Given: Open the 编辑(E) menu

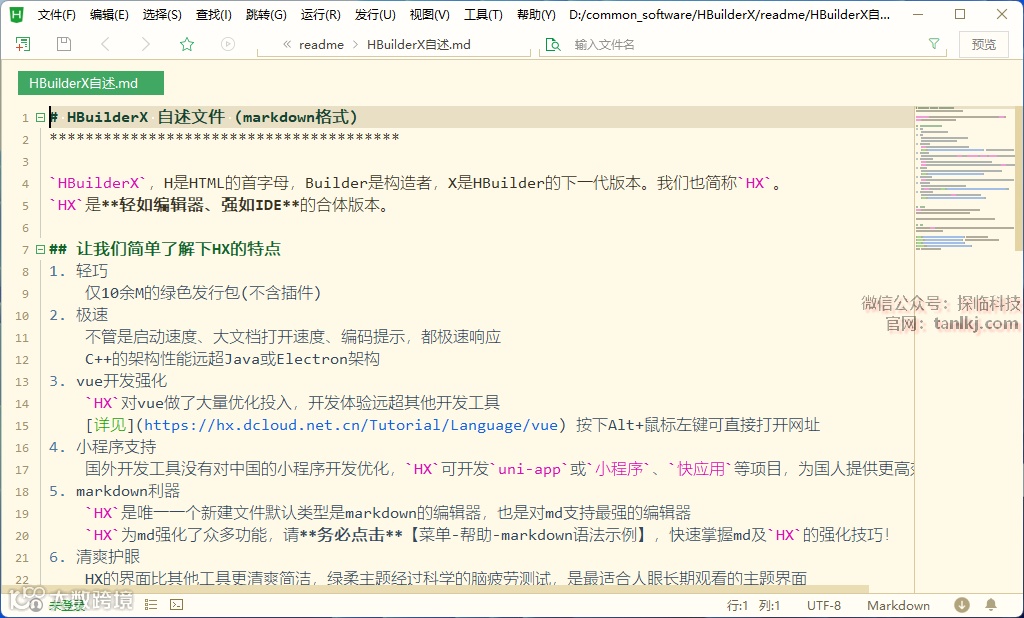Looking at the screenshot, I should 109,14.
